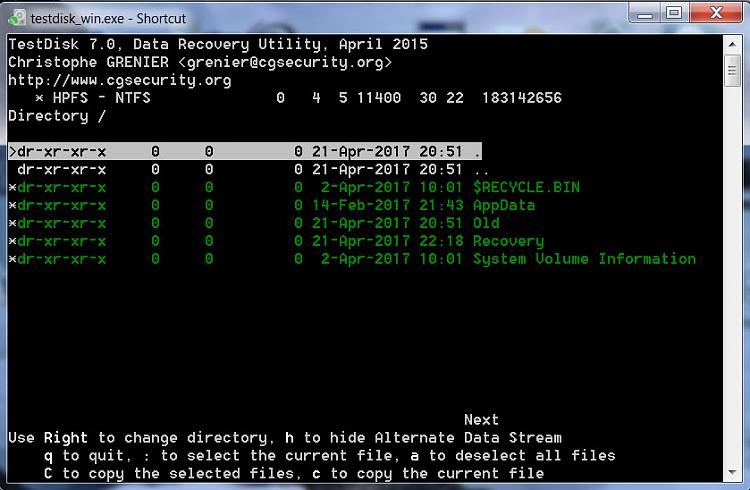This screenshot has height=490, width=750.
Task: Select the AppData directory row
Action: click(272, 205)
